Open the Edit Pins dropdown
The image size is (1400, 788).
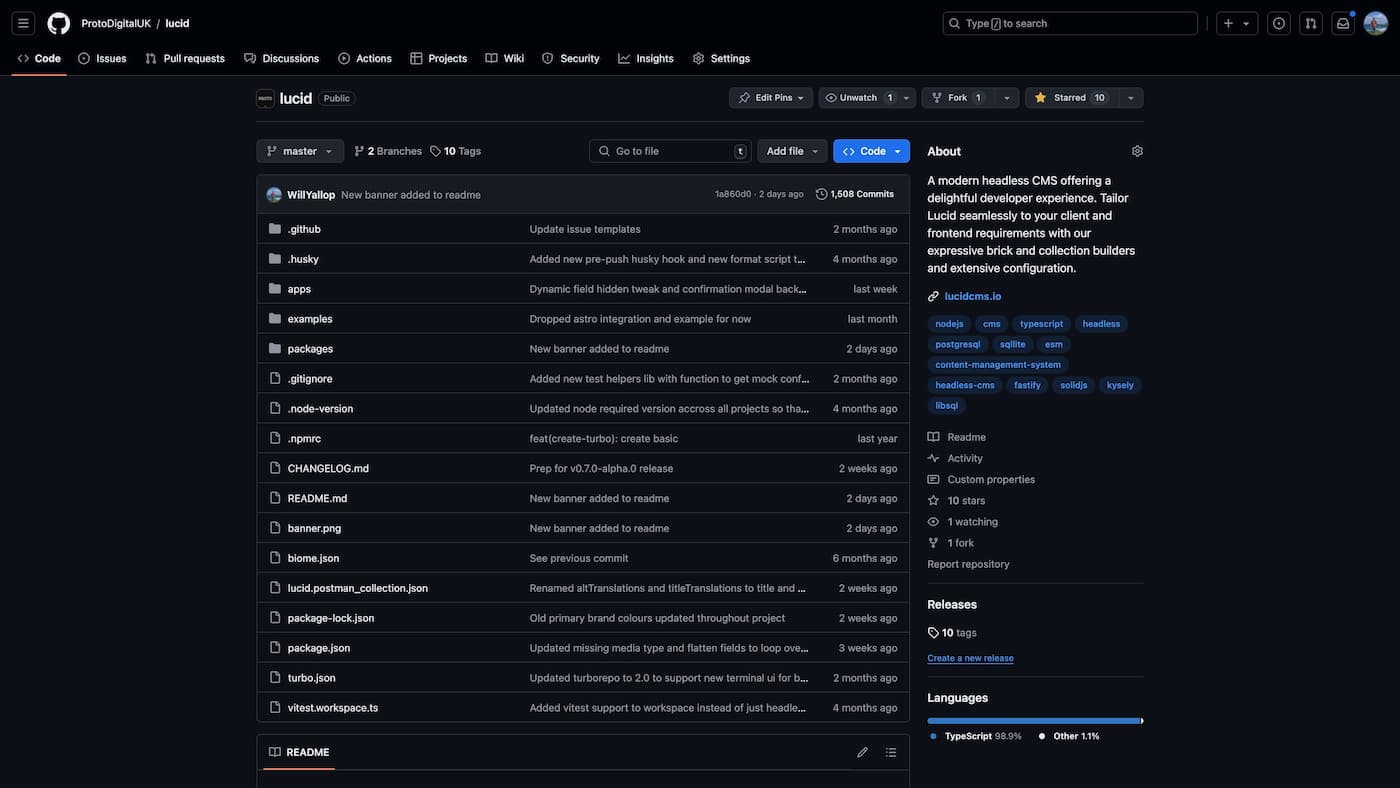771,98
